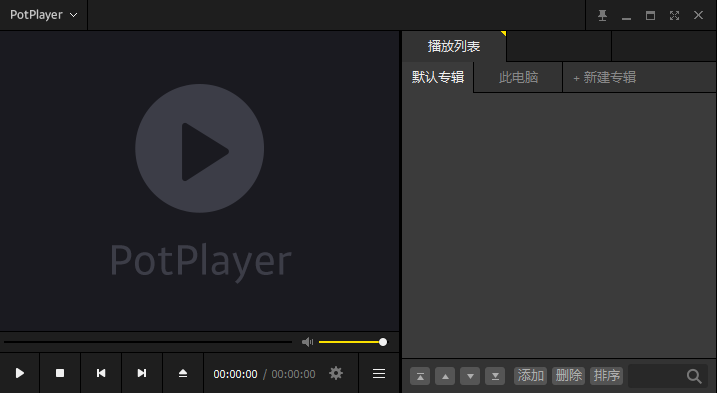Maximize the player window
The width and height of the screenshot is (717, 393).
pyautogui.click(x=650, y=16)
